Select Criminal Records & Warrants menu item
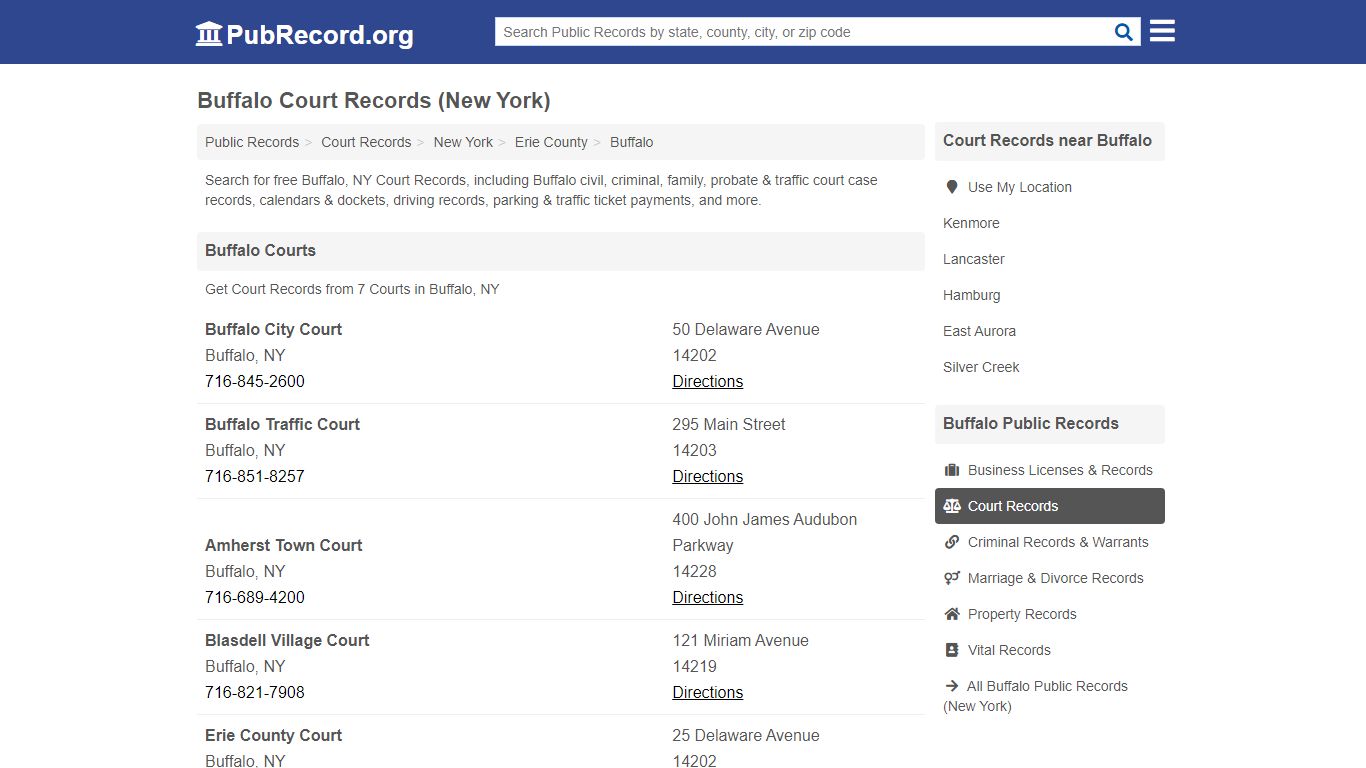Viewport: 1366px width, 768px height. pyautogui.click(x=1050, y=542)
